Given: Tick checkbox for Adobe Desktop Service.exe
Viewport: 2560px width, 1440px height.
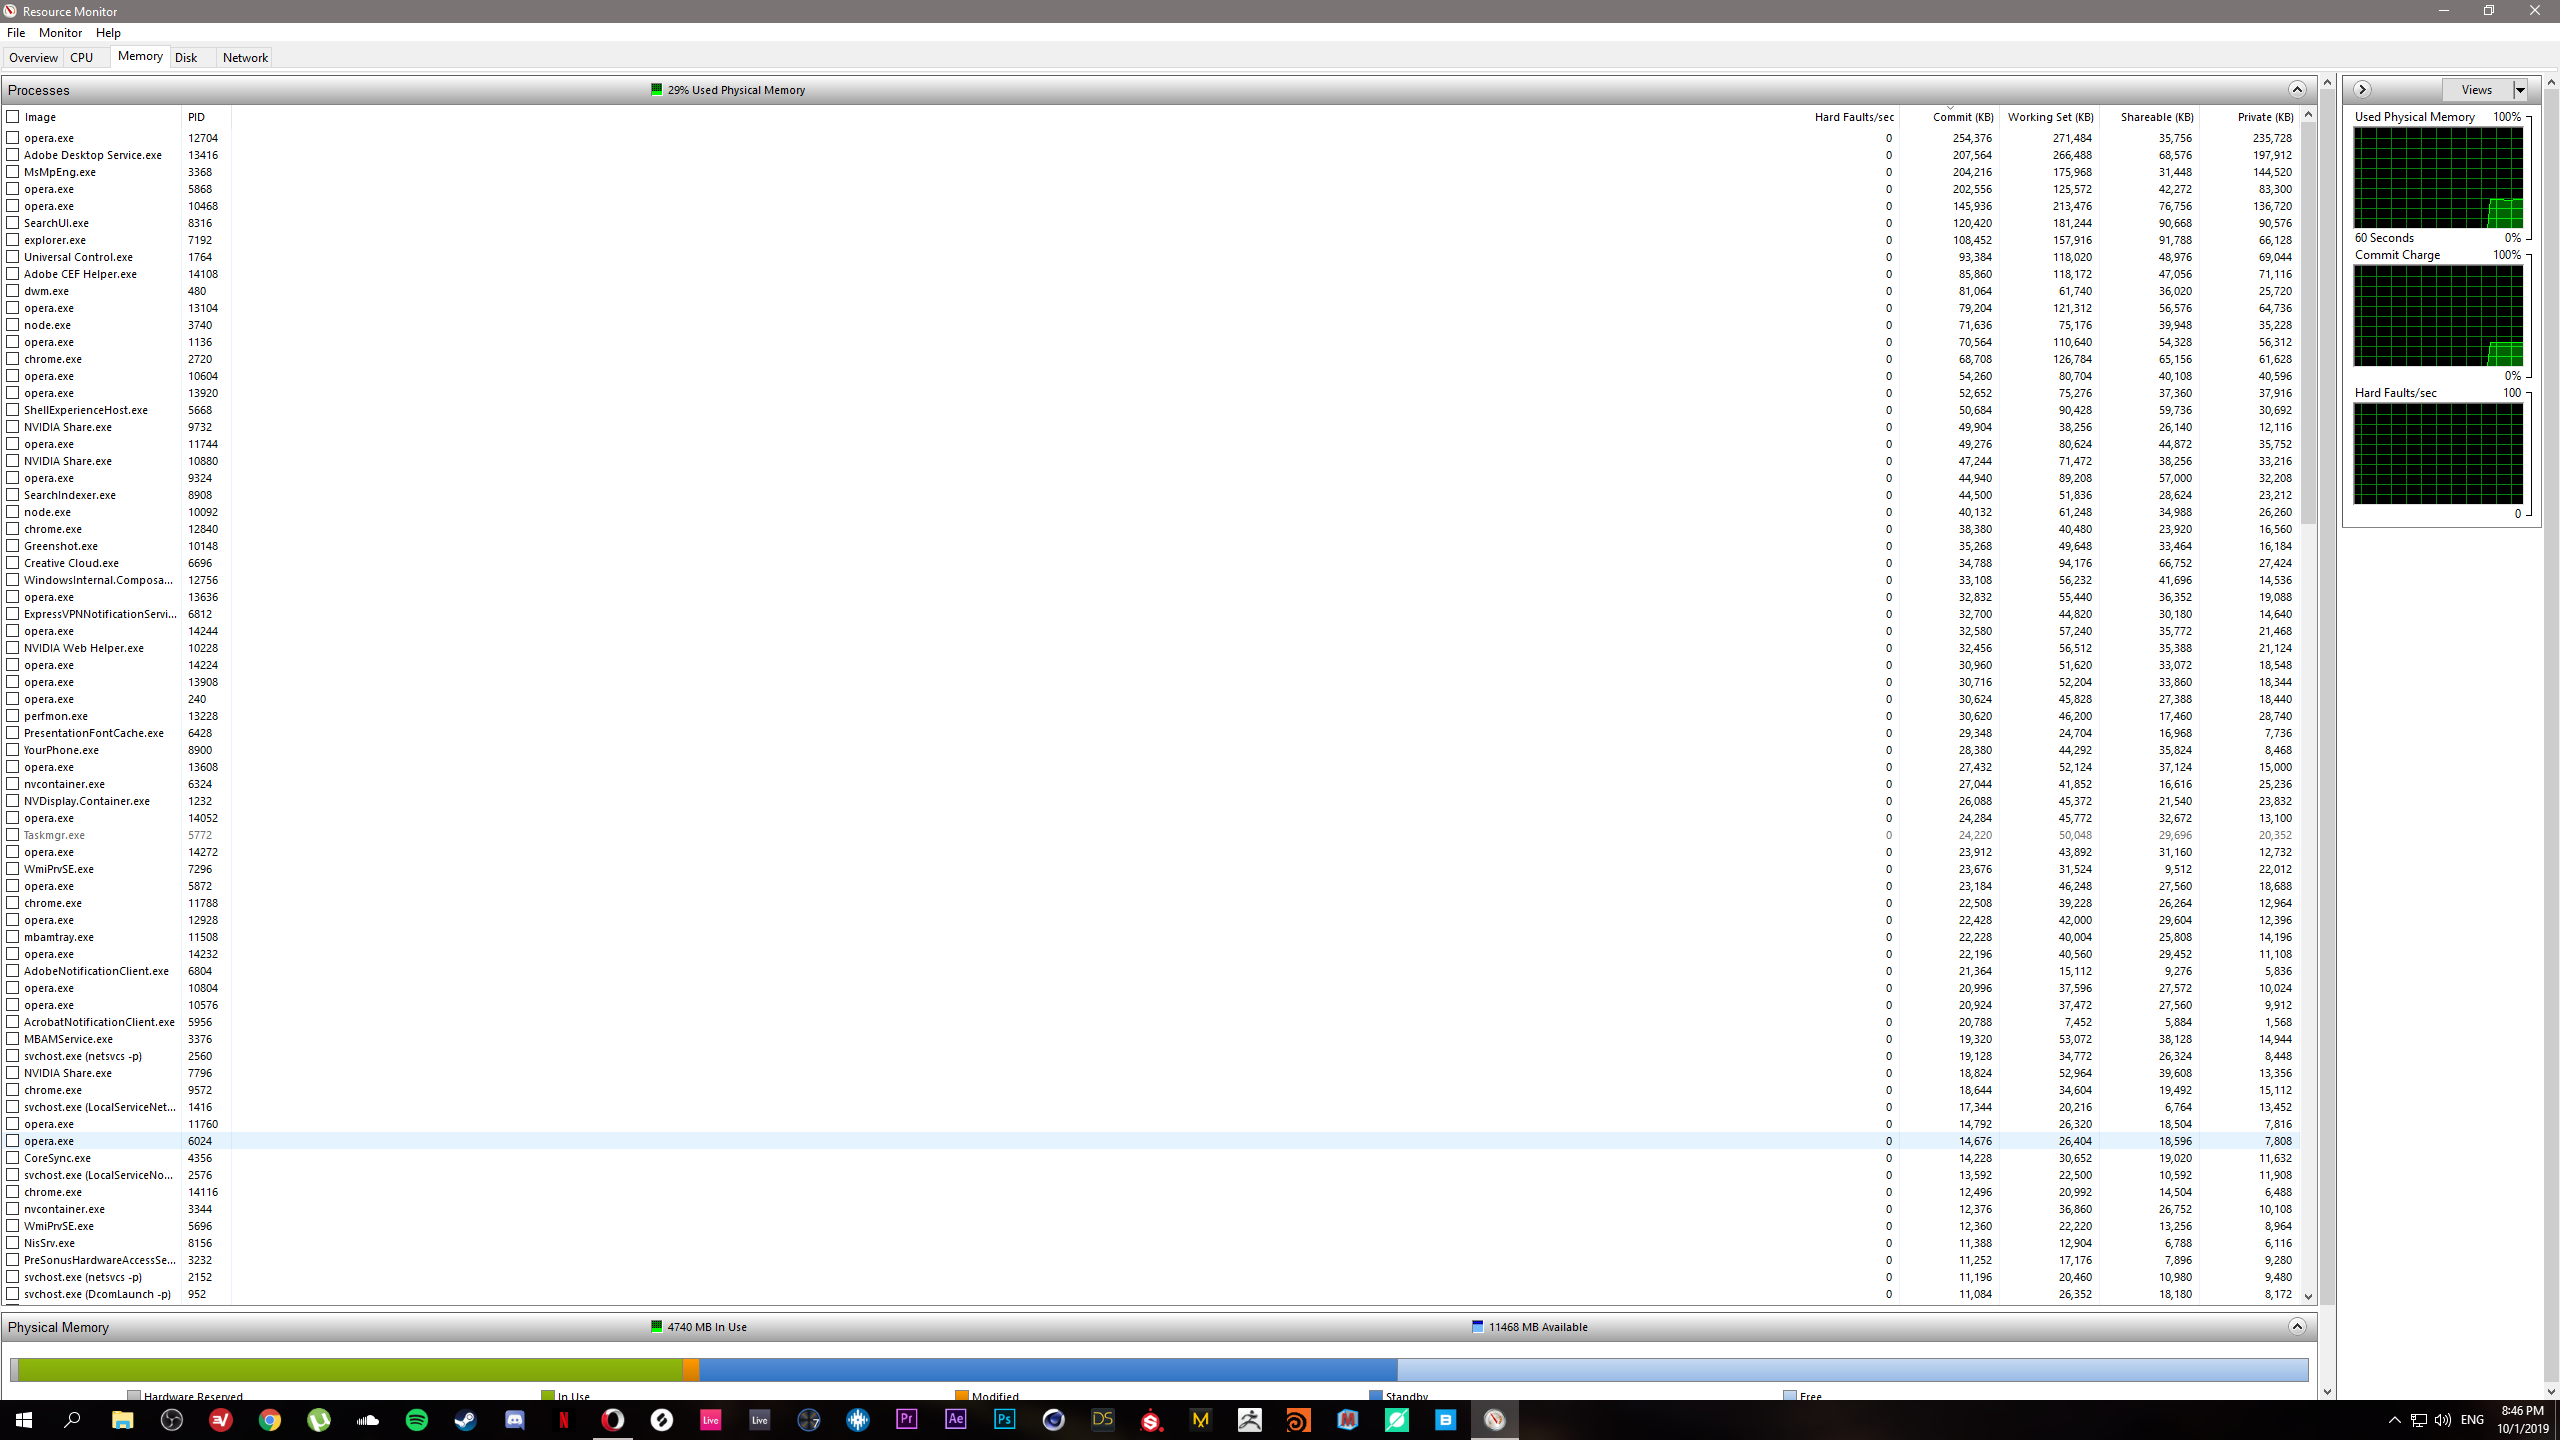Looking at the screenshot, I should click(13, 154).
